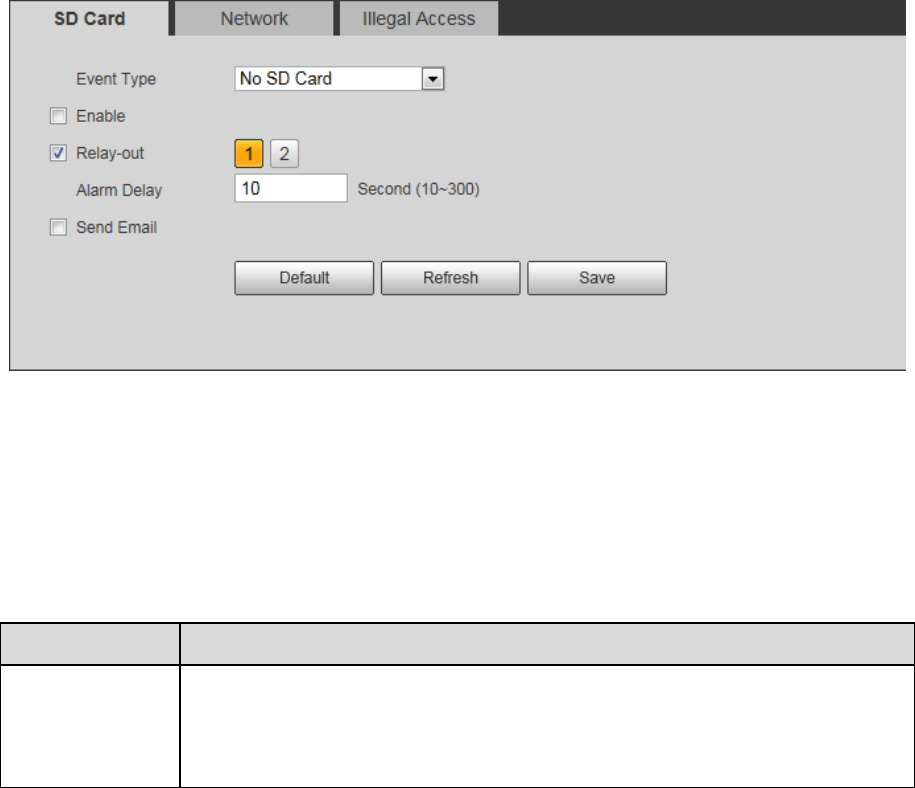Toggle relay-out channel 1 button

click(x=249, y=154)
